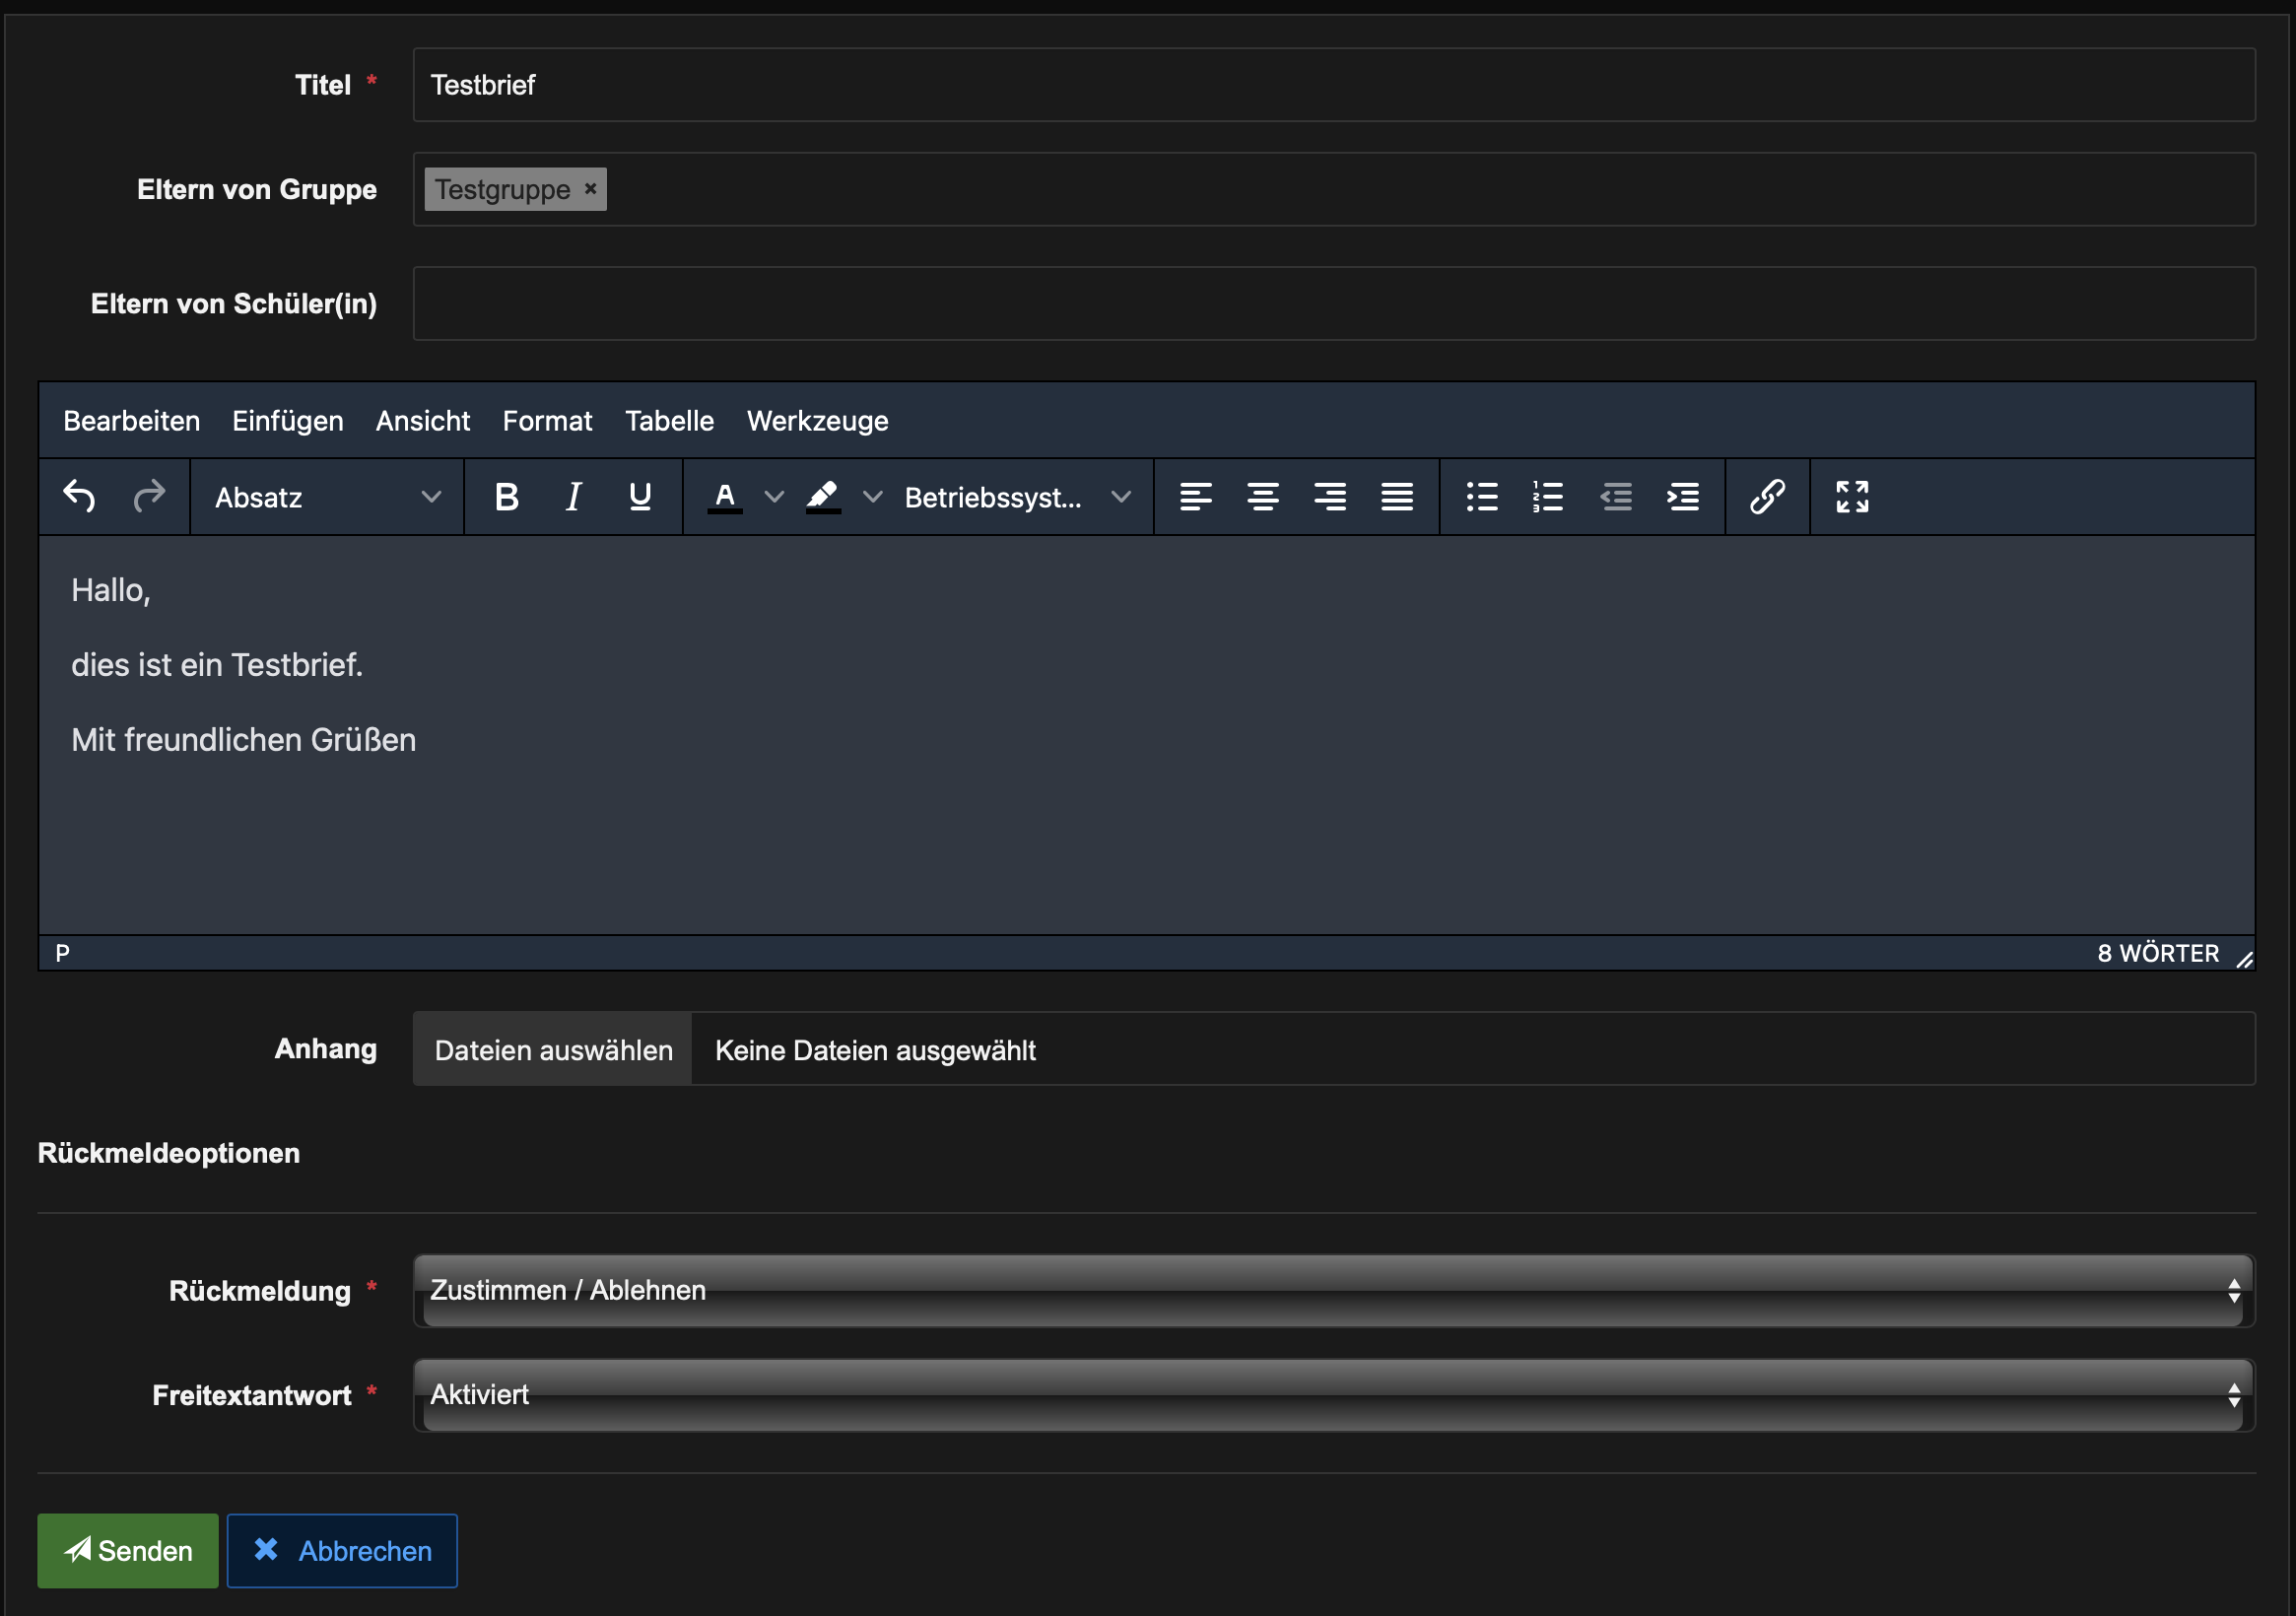The image size is (2296, 1616).
Task: Click Dateien auswählen attachment button
Action: (553, 1050)
